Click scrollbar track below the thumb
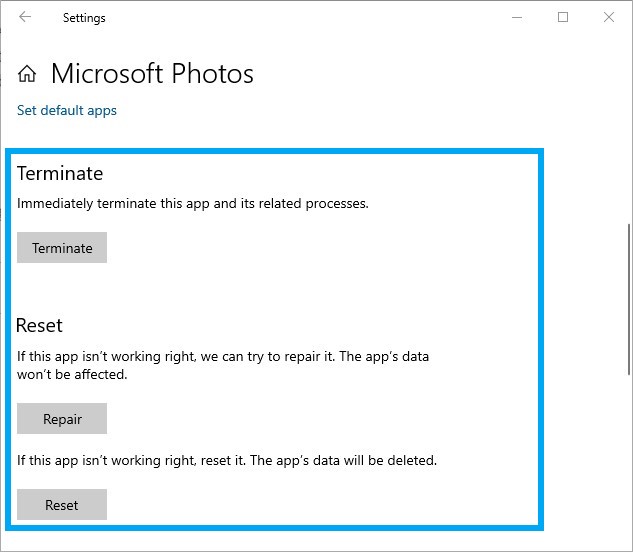The height and width of the screenshot is (552, 633). pyautogui.click(x=629, y=460)
